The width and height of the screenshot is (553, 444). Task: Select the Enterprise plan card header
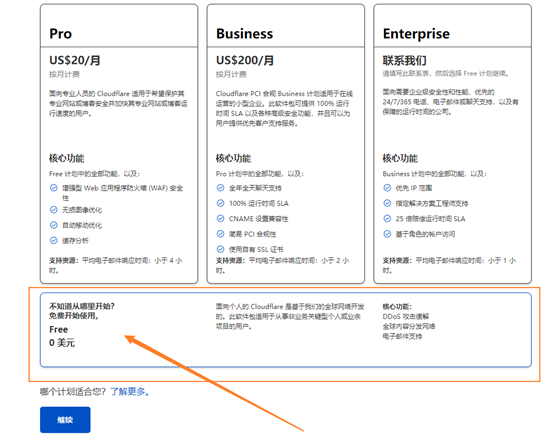[x=452, y=26]
